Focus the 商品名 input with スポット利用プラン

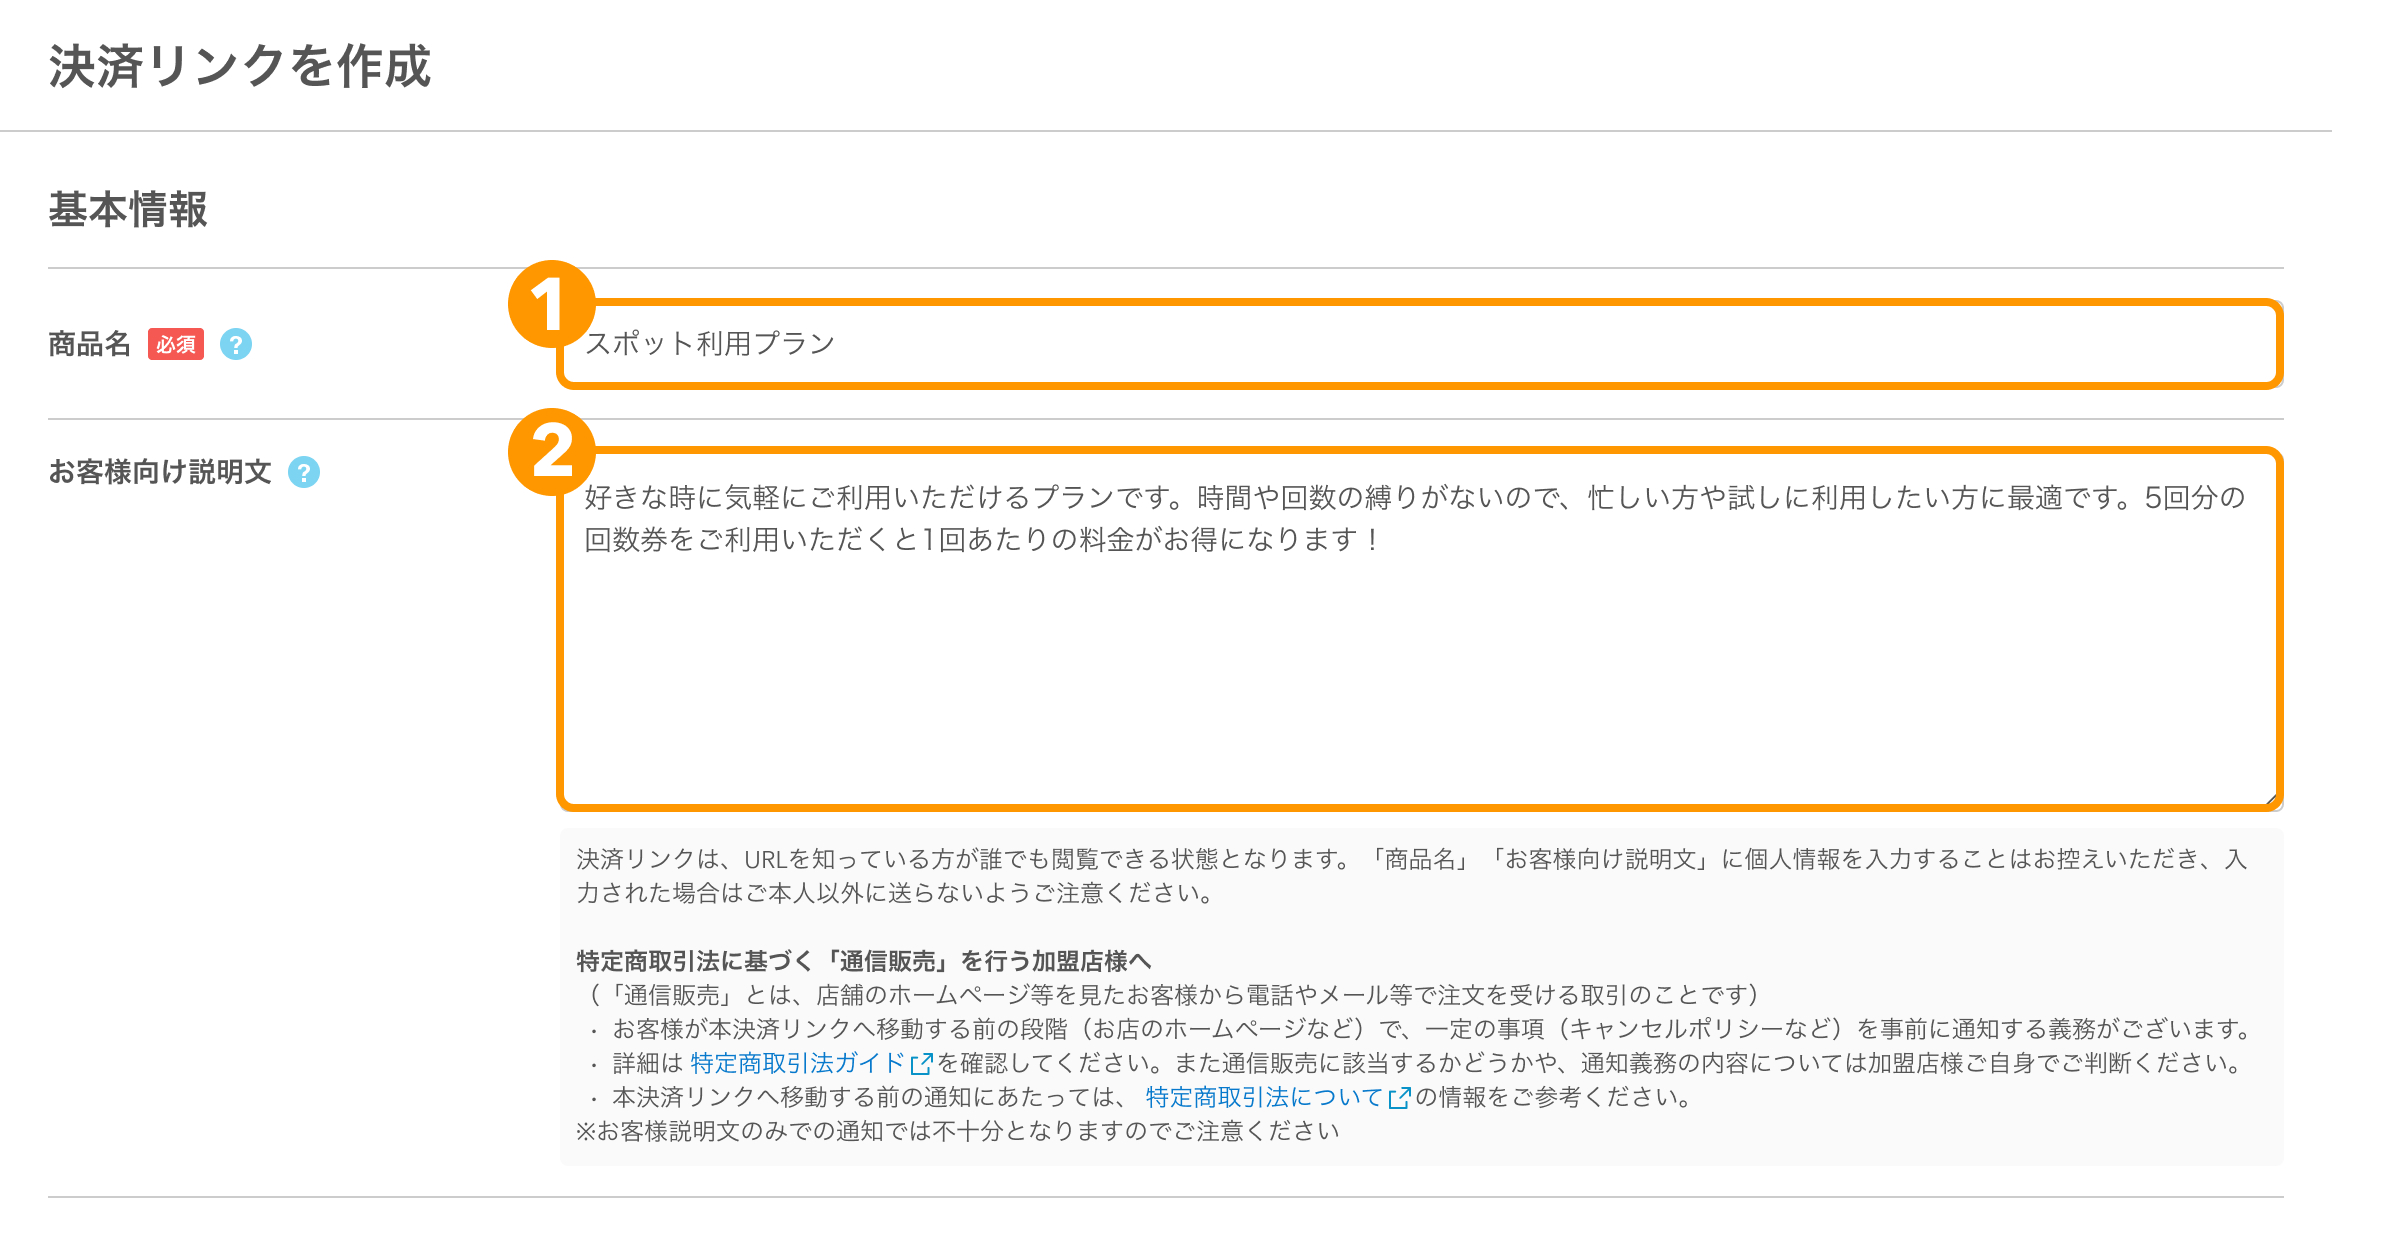(1420, 344)
